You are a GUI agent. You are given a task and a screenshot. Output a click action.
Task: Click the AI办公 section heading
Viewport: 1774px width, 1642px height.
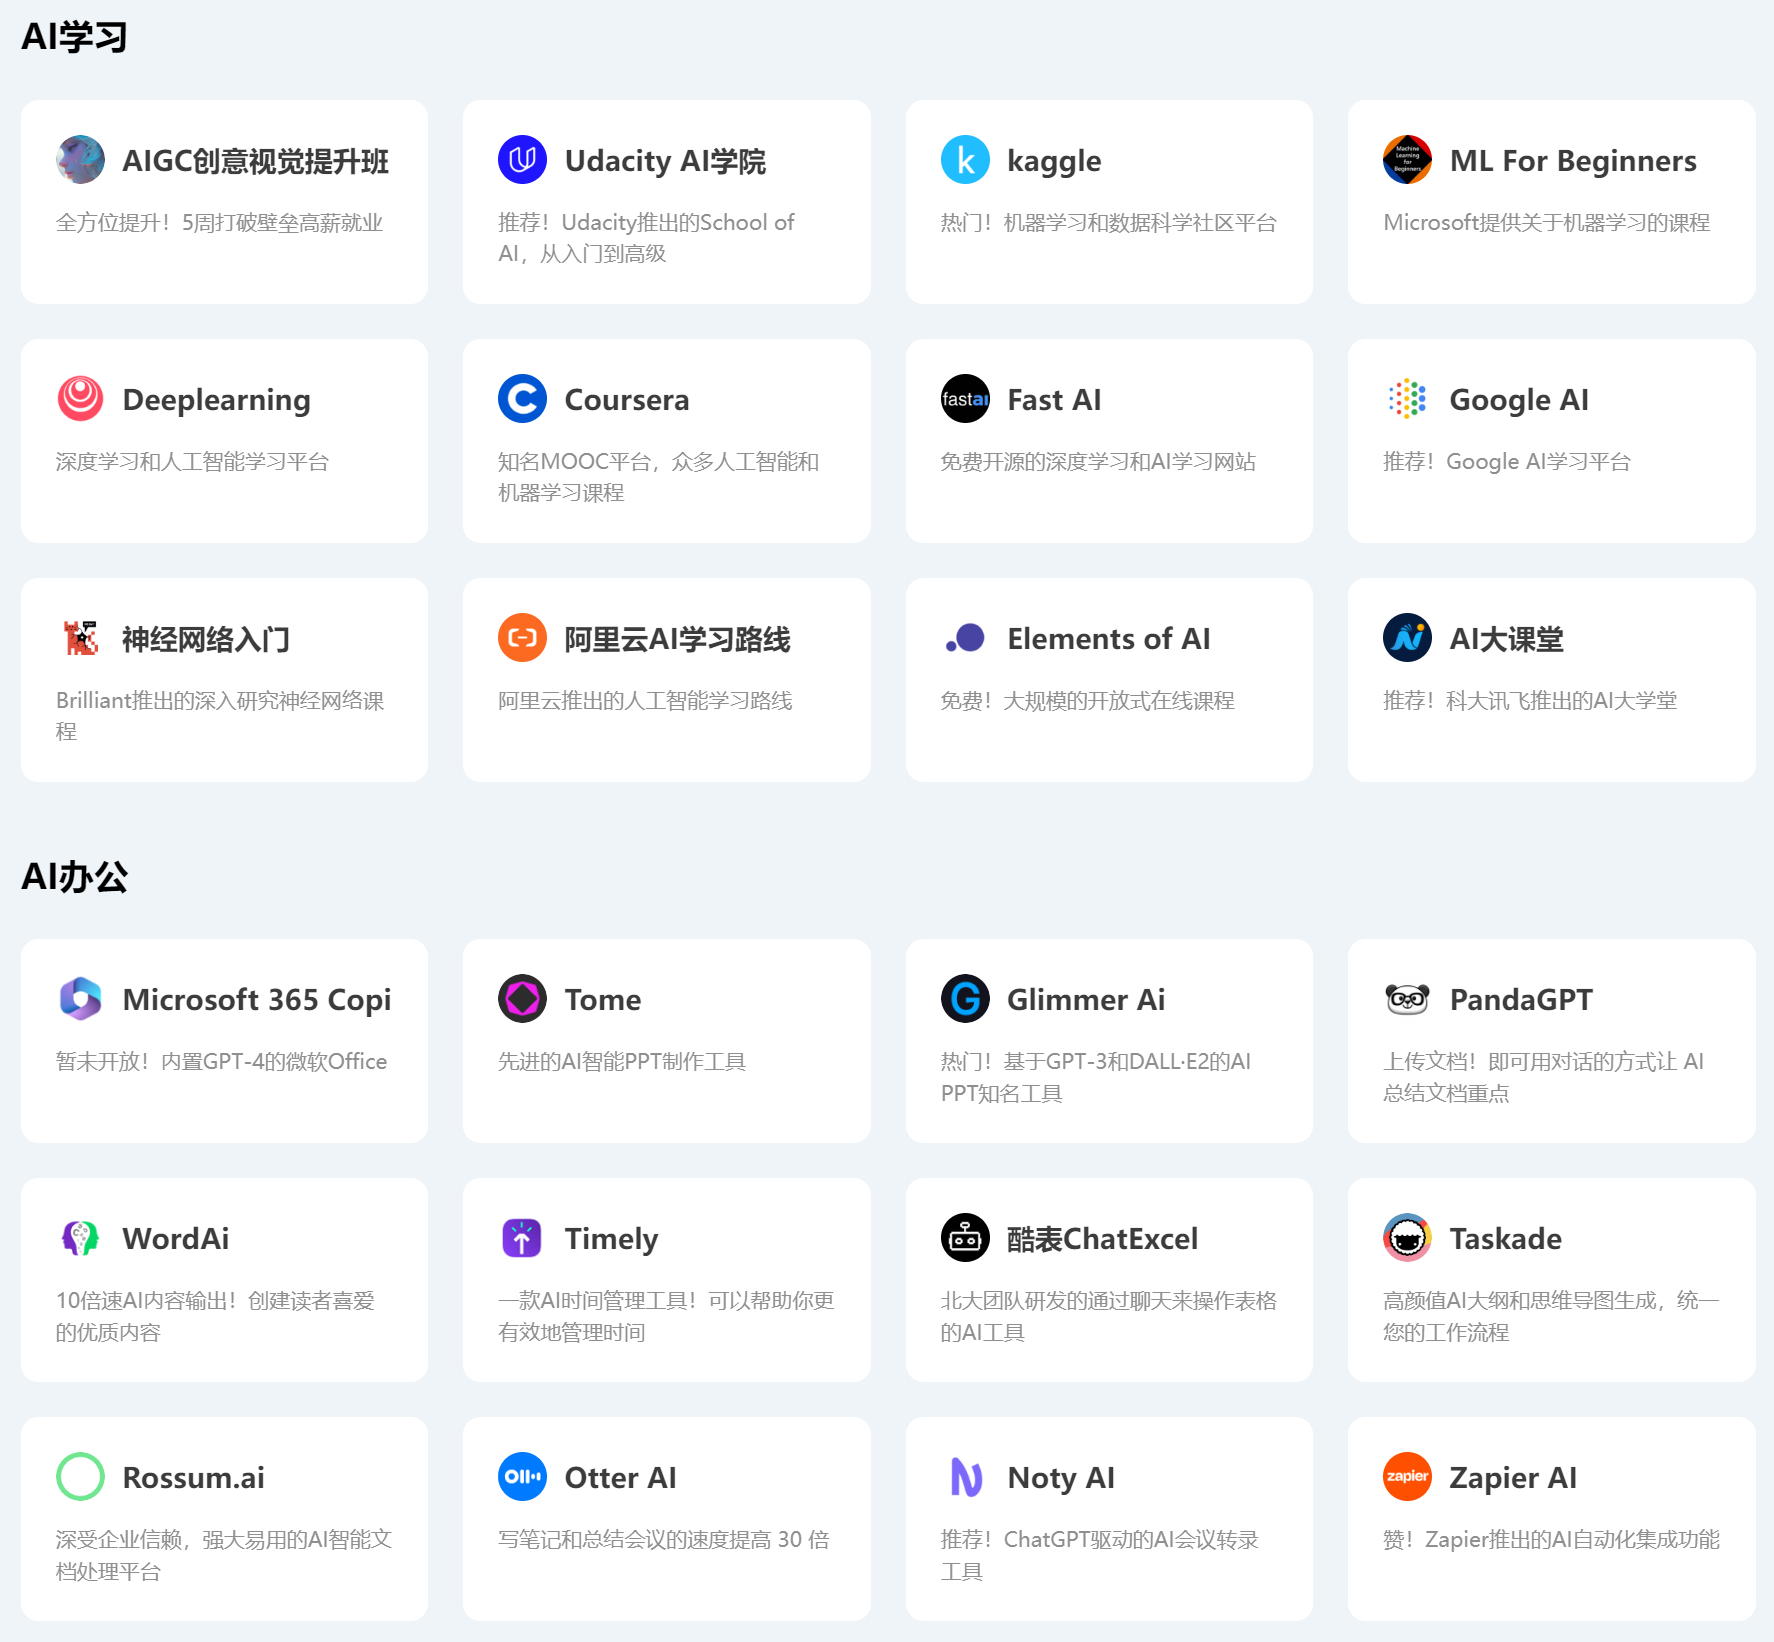pyautogui.click(x=75, y=877)
